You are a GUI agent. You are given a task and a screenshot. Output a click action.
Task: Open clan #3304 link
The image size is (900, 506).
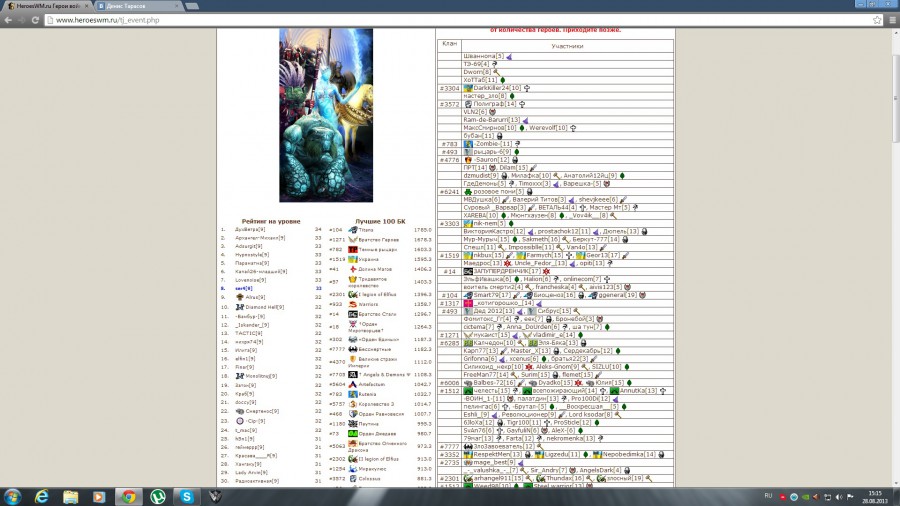tap(449, 89)
